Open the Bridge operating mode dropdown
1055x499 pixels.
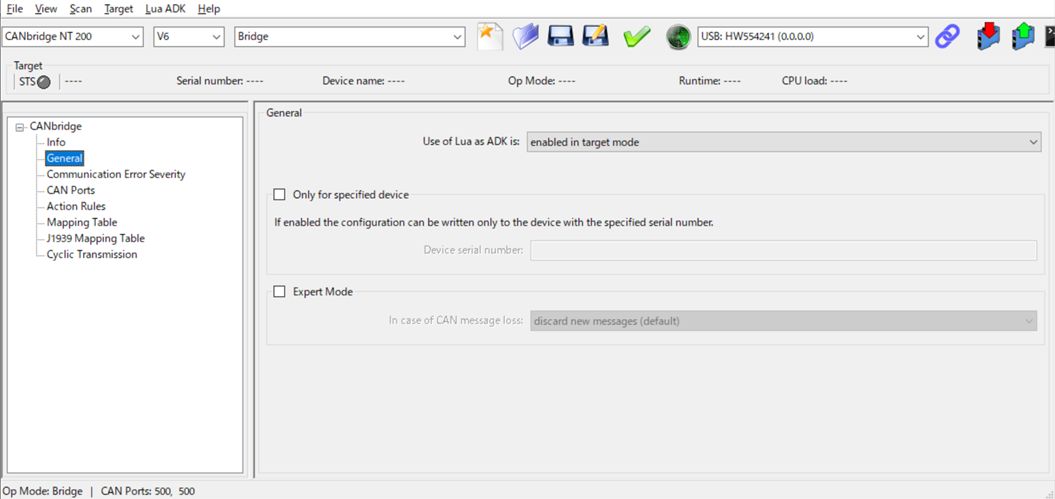pyautogui.click(x=350, y=37)
